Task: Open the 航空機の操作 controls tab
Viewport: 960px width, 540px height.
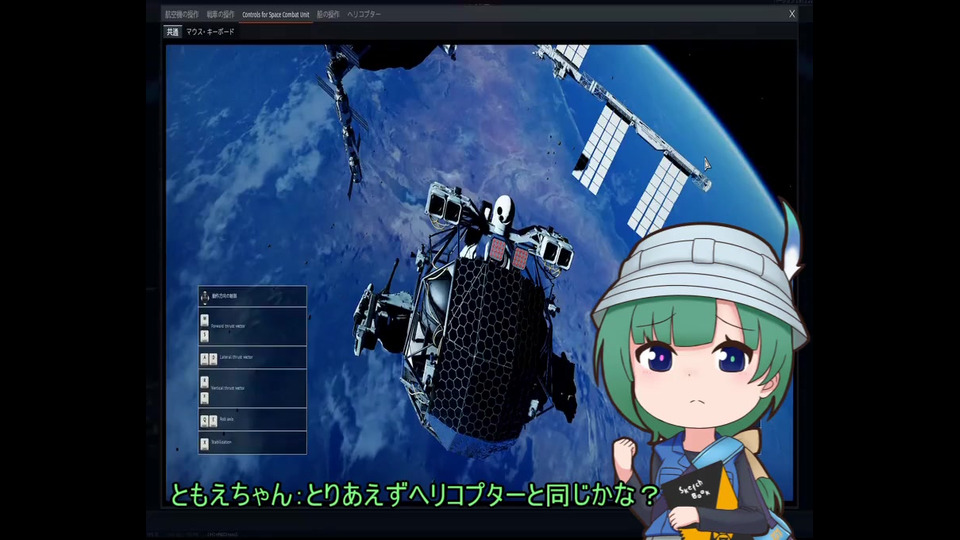Action: pyautogui.click(x=182, y=14)
